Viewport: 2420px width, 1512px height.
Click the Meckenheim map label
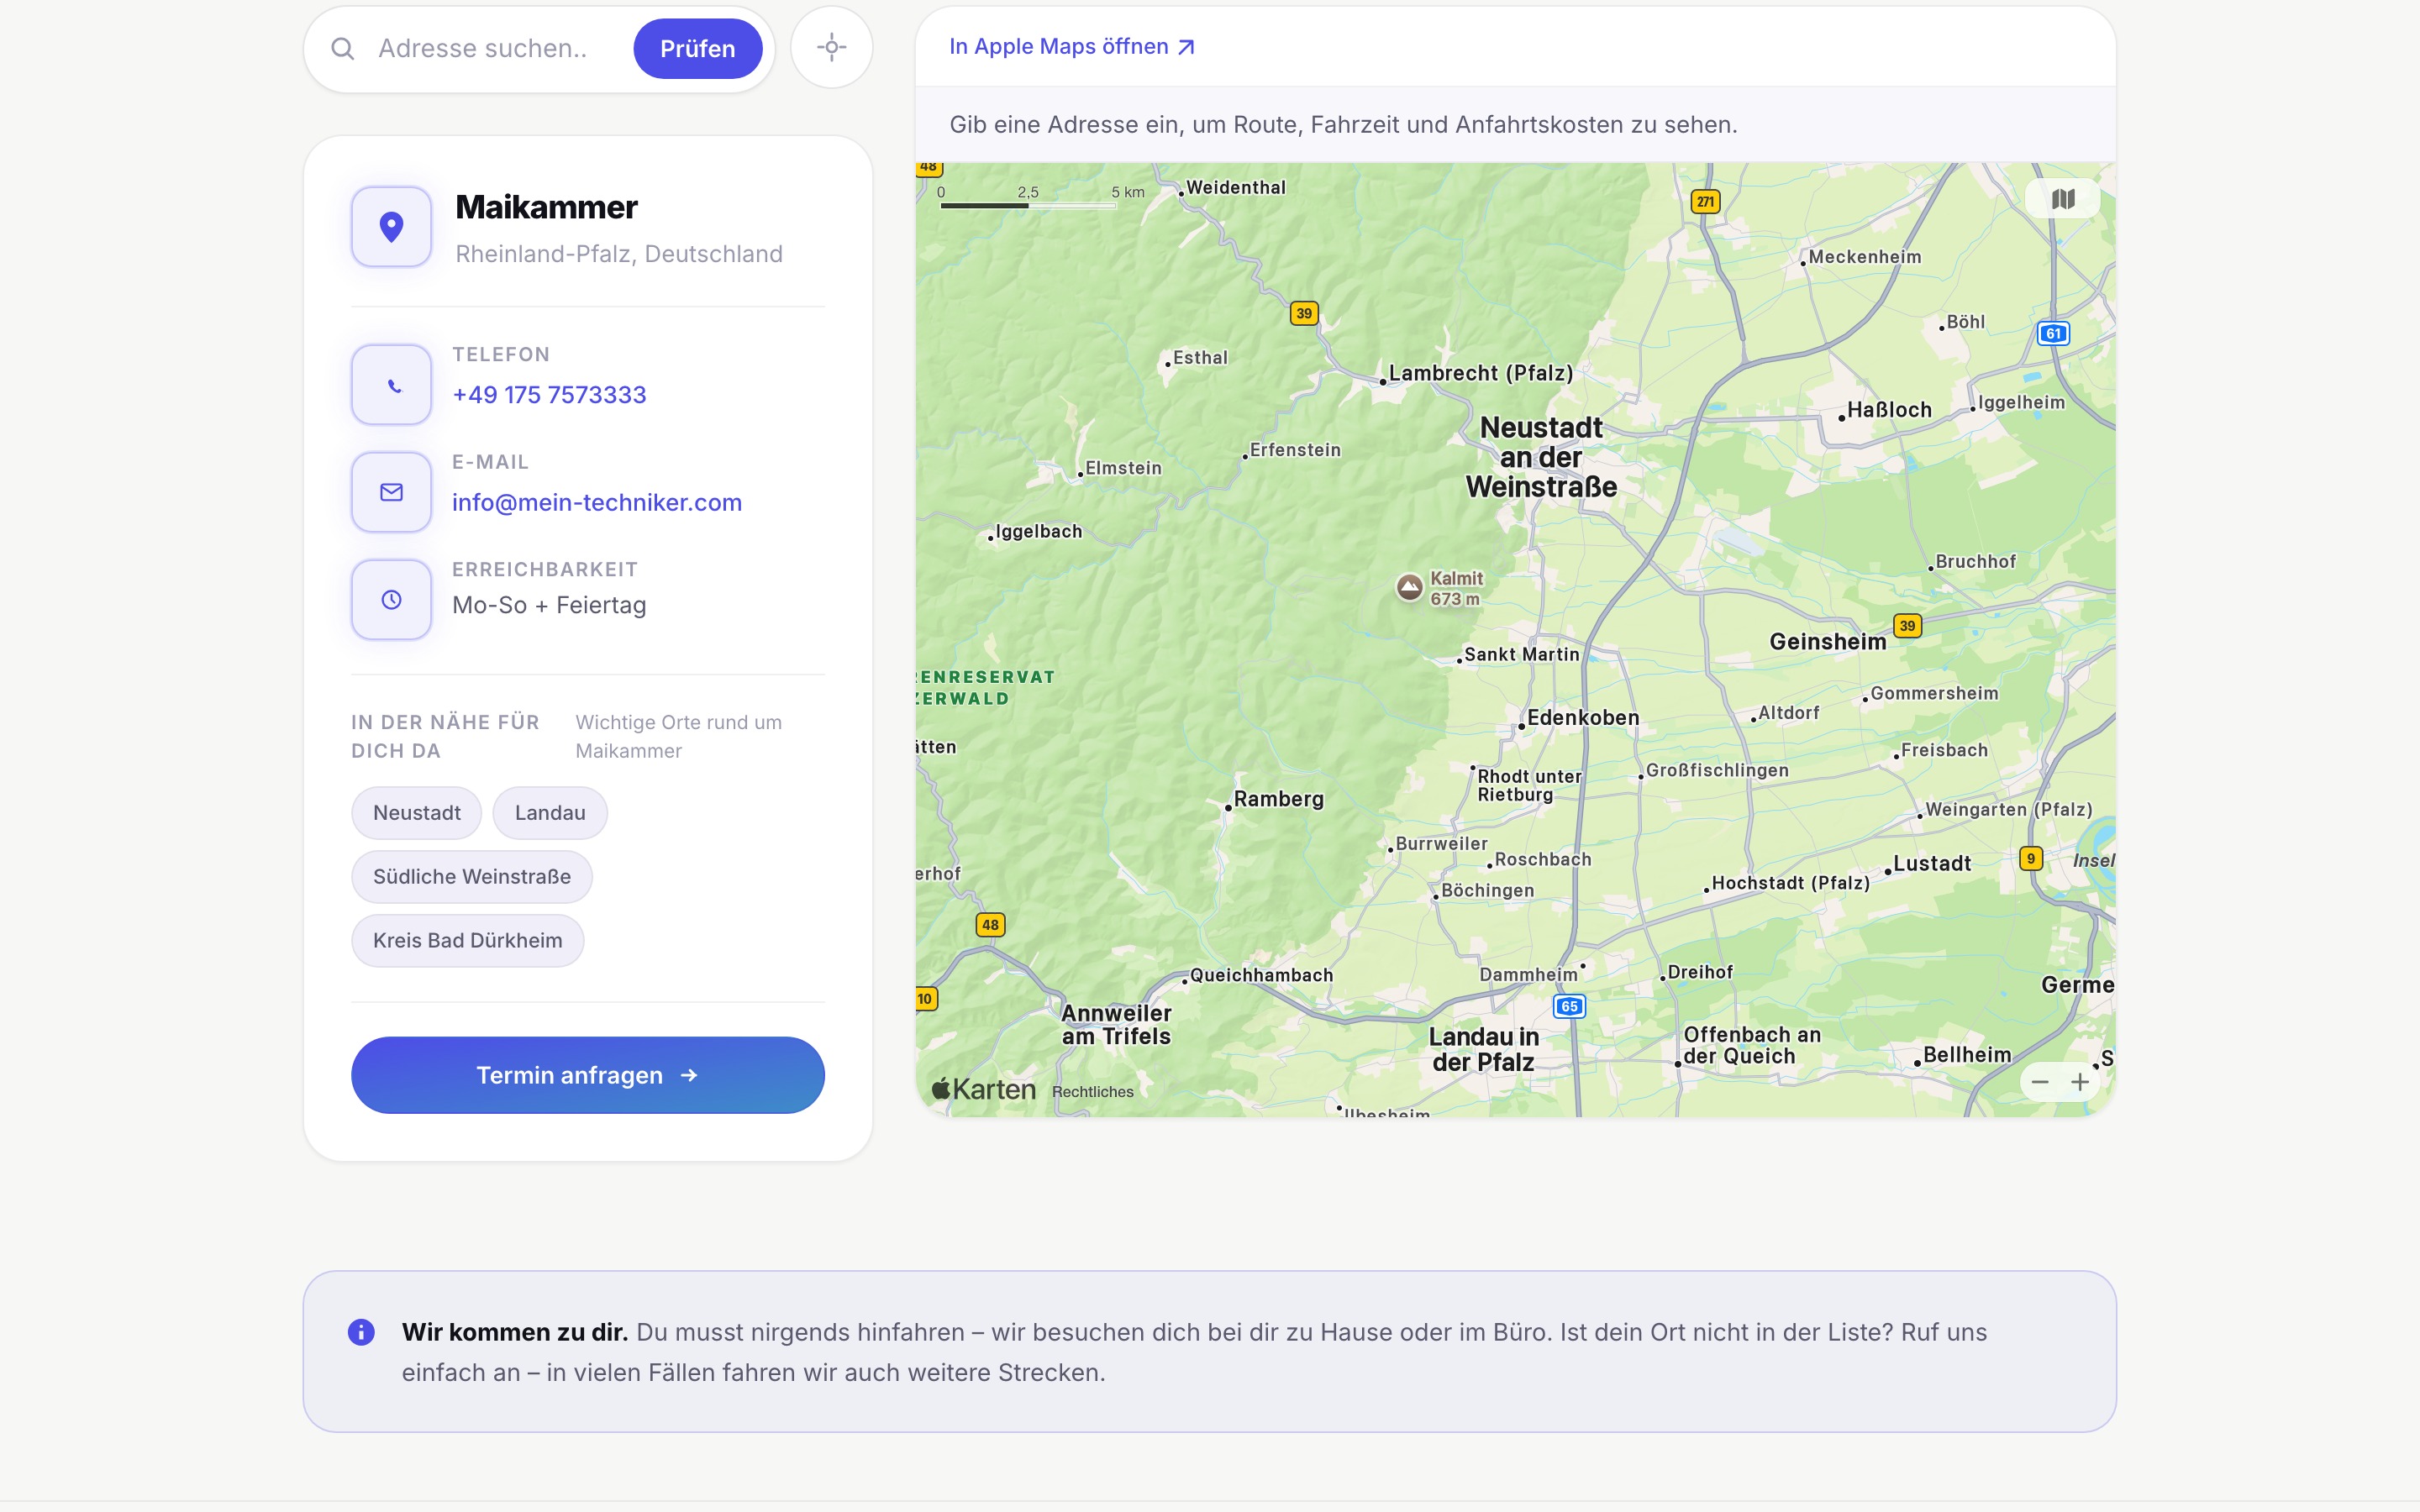coord(1865,257)
